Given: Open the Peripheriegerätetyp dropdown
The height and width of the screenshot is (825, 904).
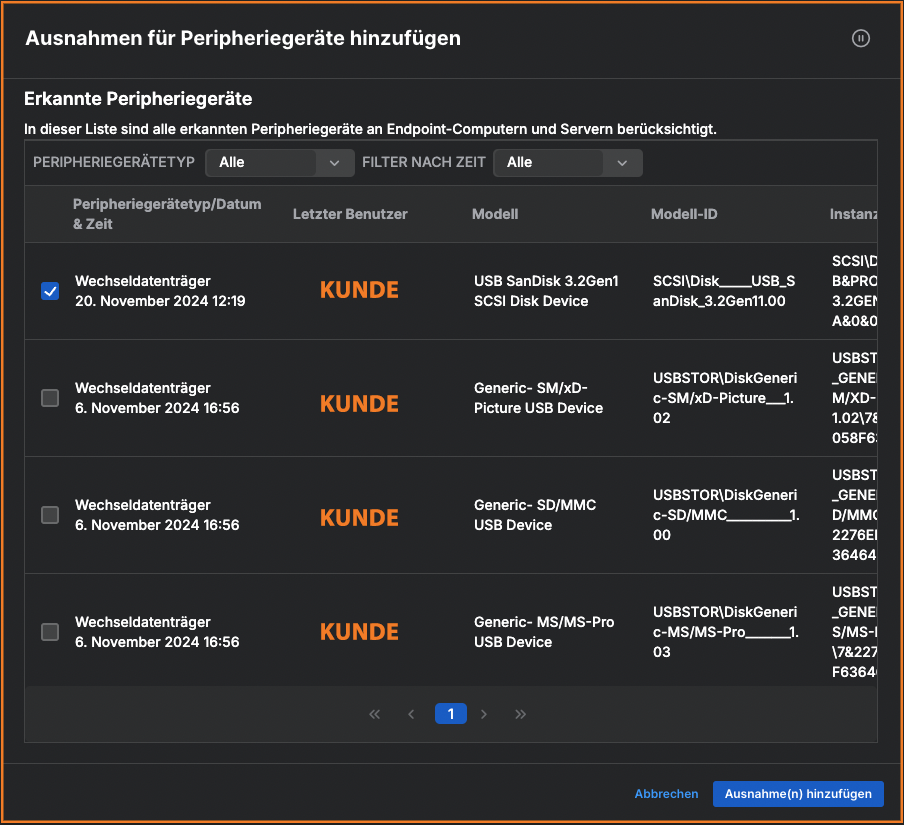Looking at the screenshot, I should [x=279, y=162].
